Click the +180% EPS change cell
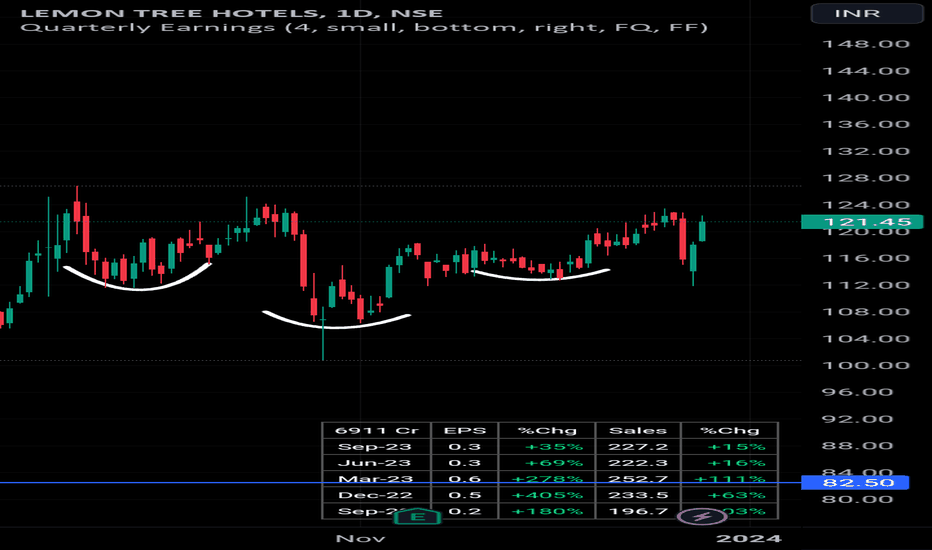Screen dimensions: 932x550 tap(547, 511)
